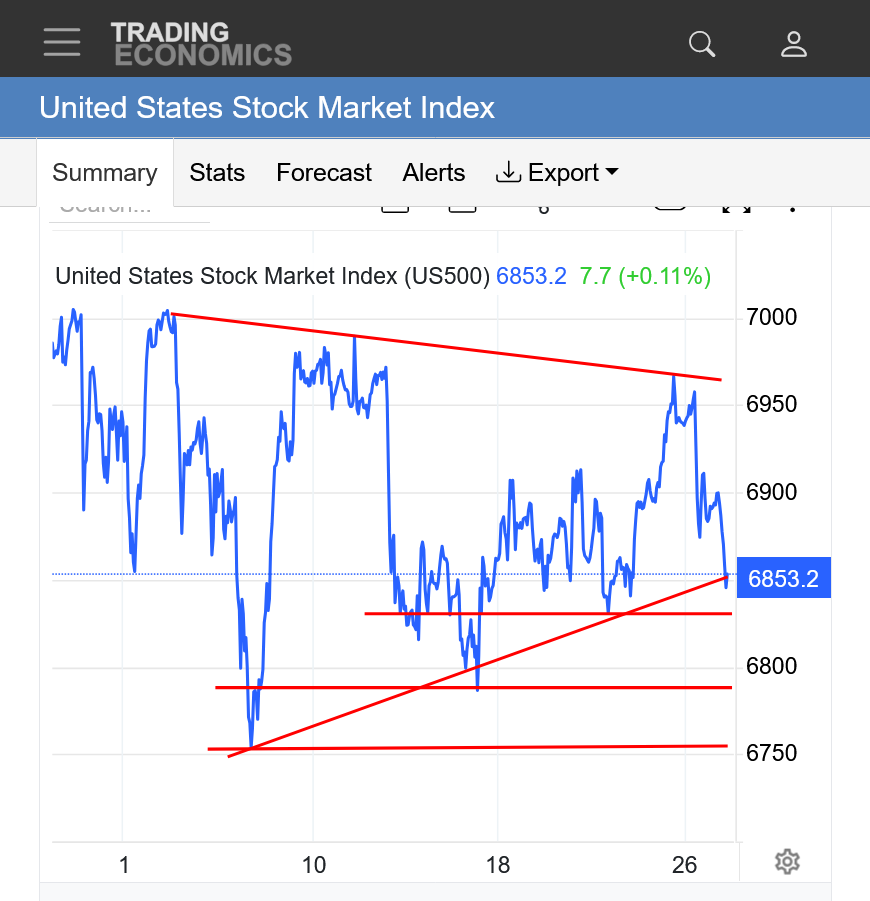Open the user account icon
The height and width of the screenshot is (901, 870).
coord(794,44)
